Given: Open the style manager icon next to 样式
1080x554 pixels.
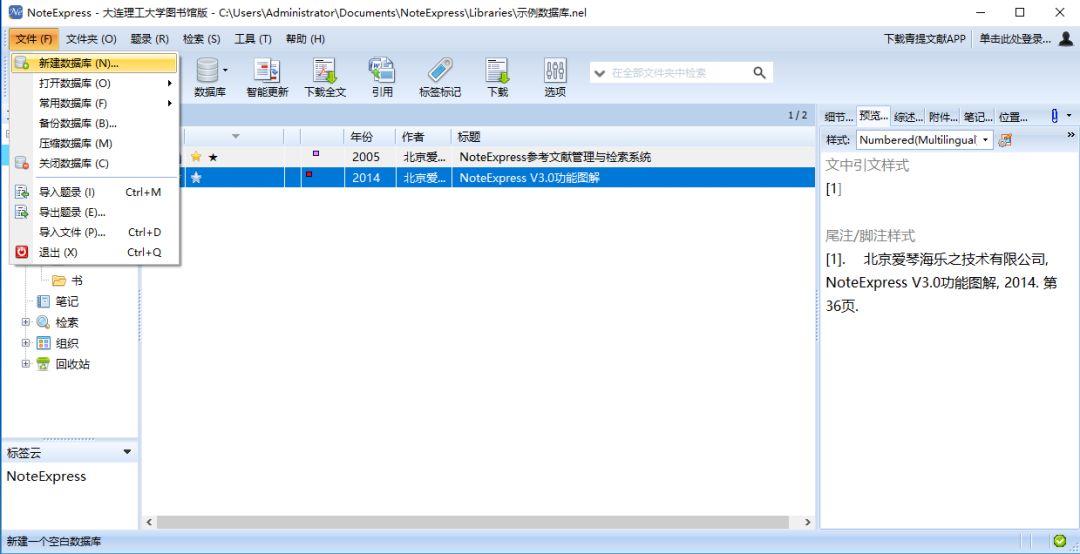Looking at the screenshot, I should click(1005, 140).
